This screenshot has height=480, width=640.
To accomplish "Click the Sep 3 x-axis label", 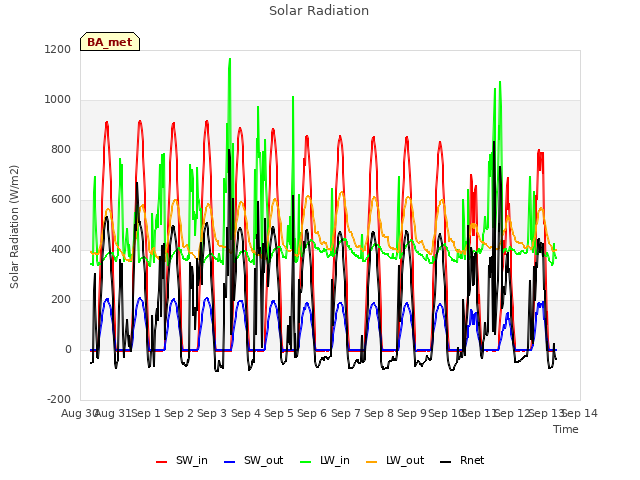I will (x=212, y=413).
